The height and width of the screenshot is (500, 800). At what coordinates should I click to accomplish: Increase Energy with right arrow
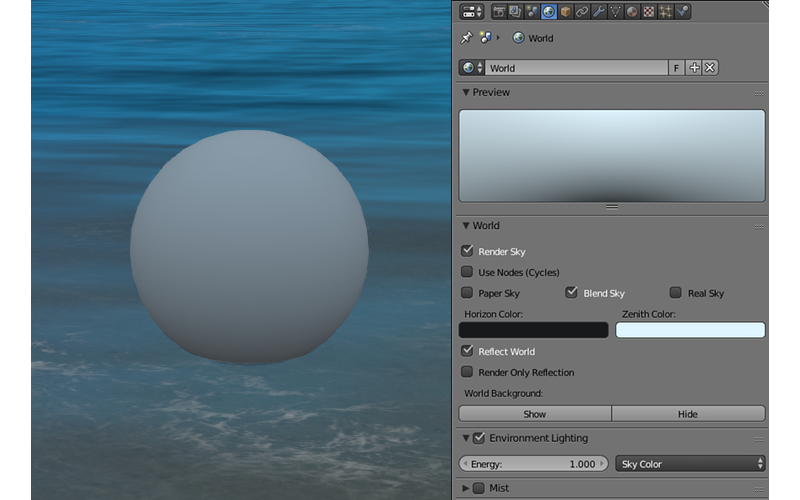pos(602,464)
